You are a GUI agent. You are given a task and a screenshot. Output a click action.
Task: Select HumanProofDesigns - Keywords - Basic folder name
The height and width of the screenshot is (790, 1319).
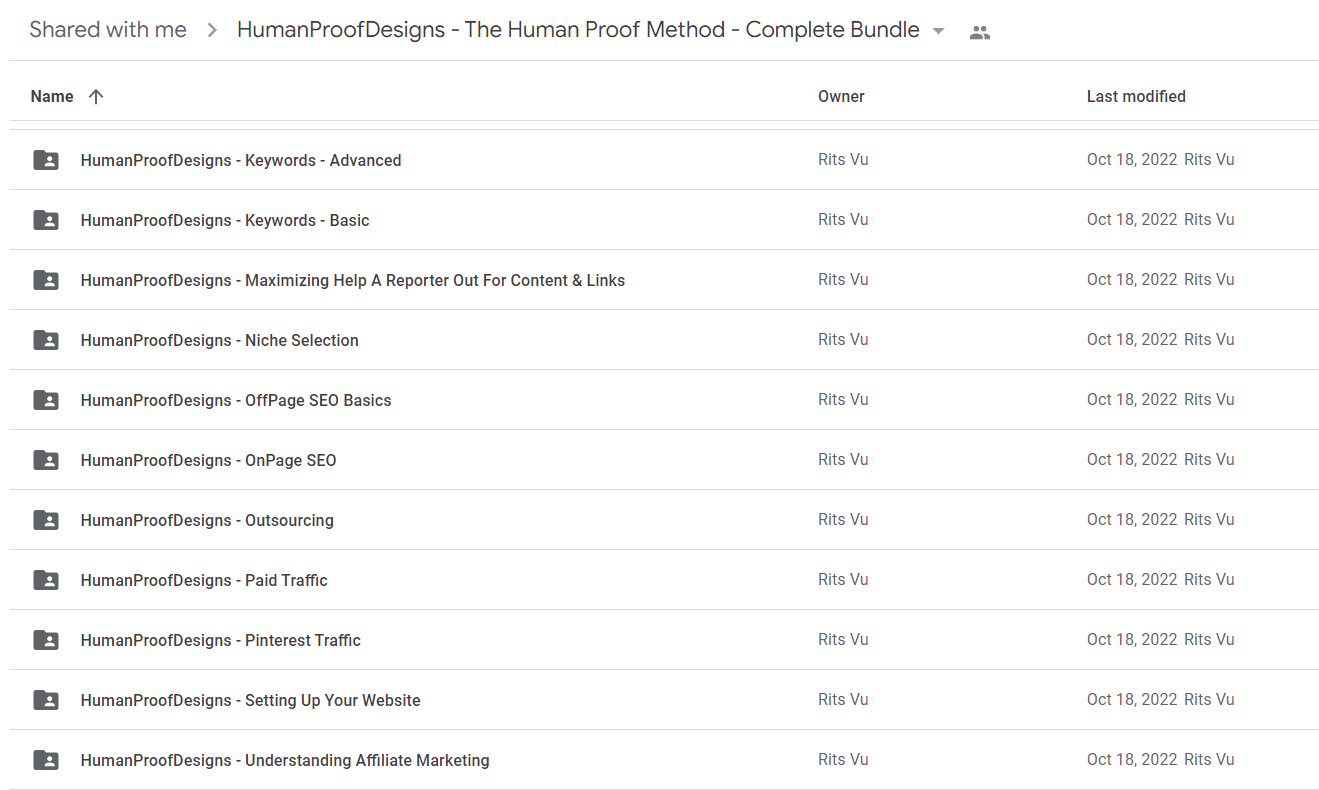click(225, 220)
